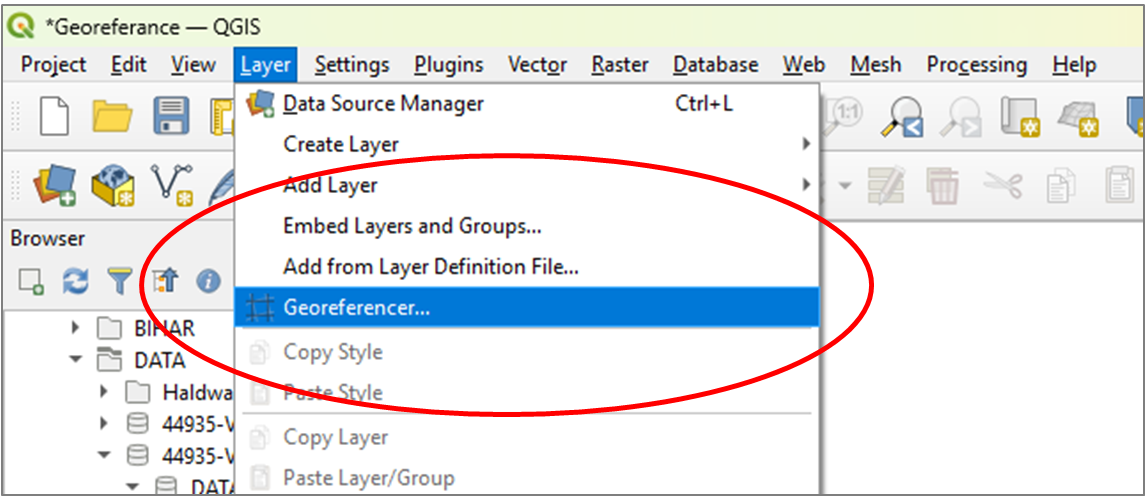This screenshot has width=1146, height=497.
Task: Open the Plugins menu
Action: [449, 65]
